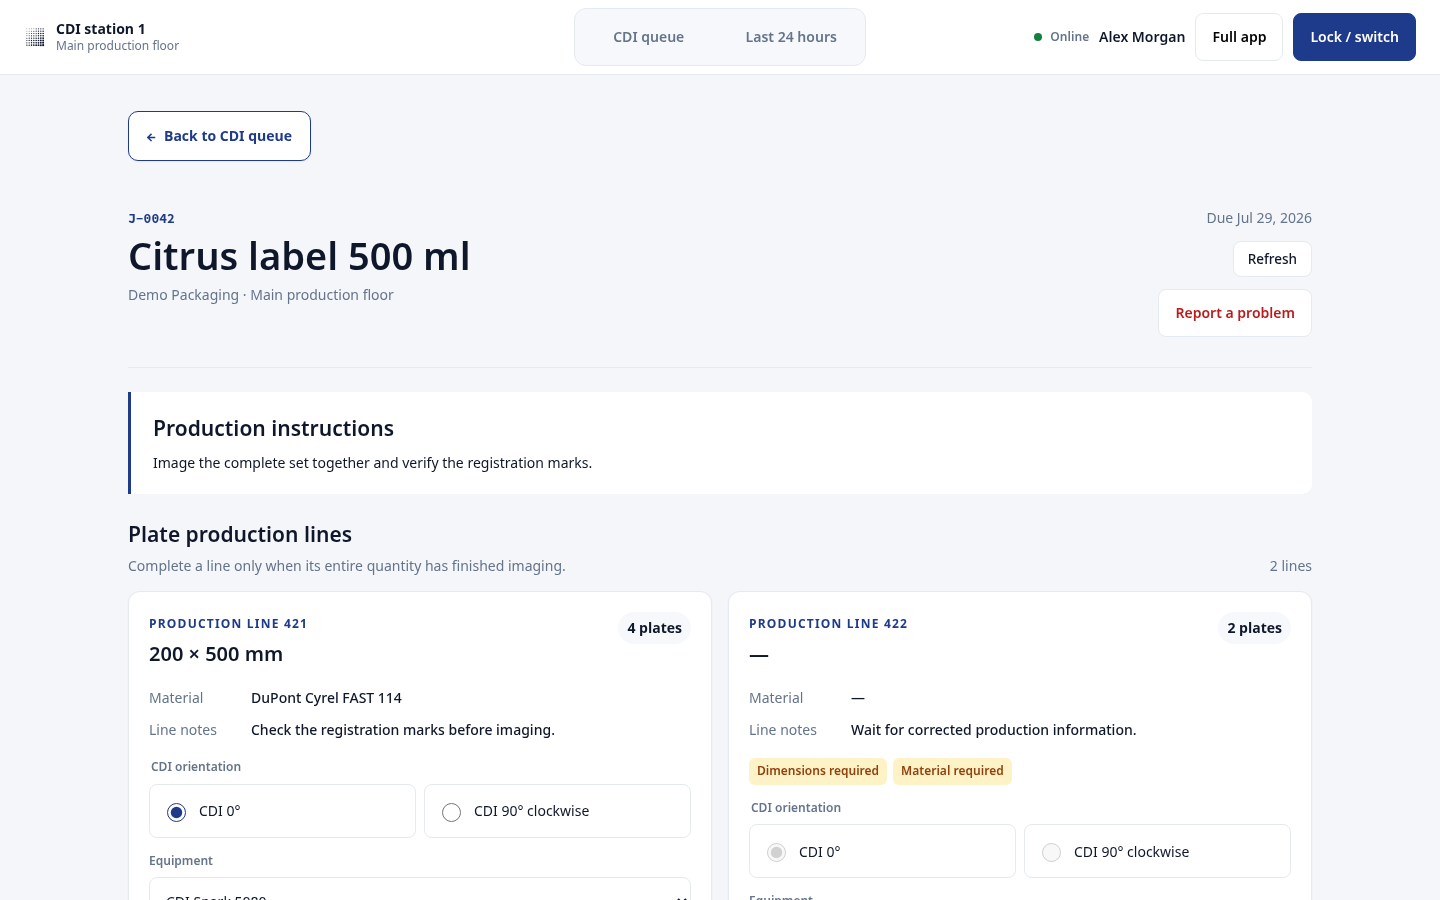Click 'Wait for corrected production information' note

coord(993,730)
